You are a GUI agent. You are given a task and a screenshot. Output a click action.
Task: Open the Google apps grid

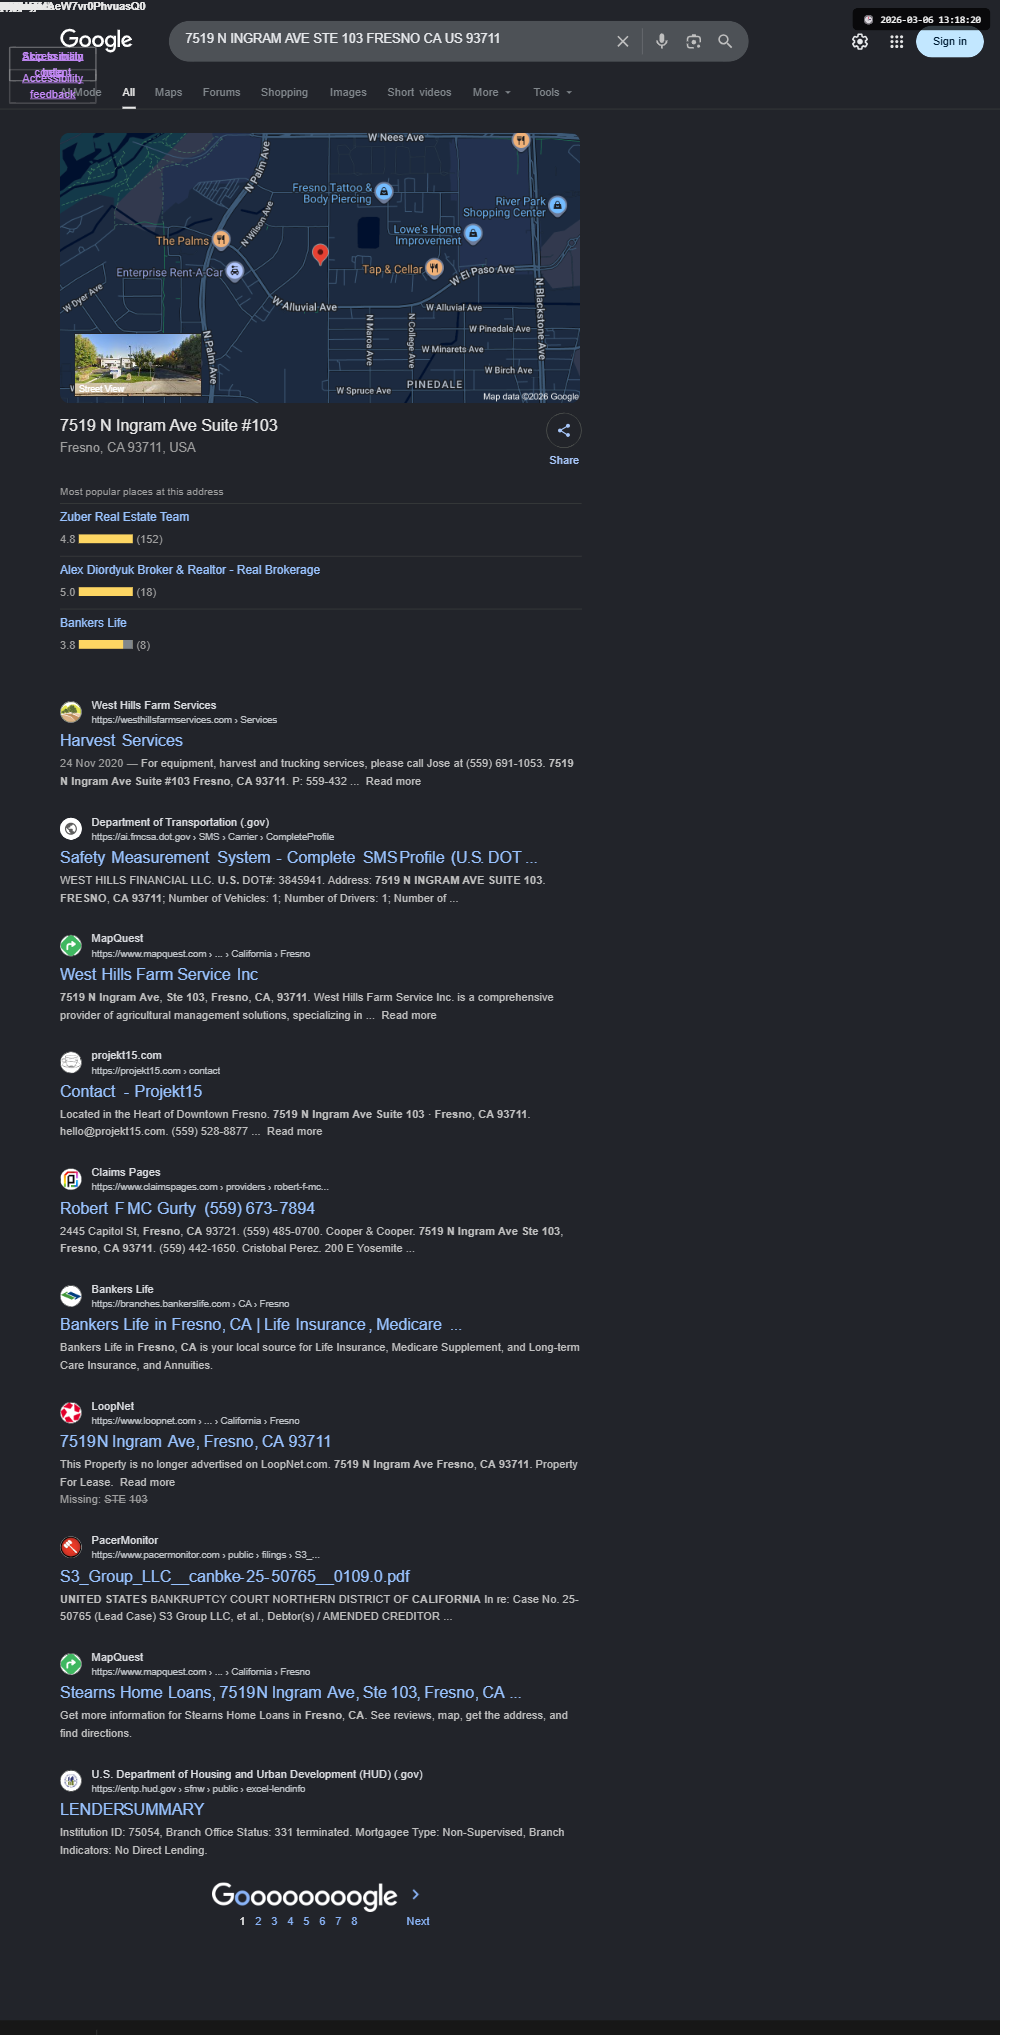pos(896,42)
